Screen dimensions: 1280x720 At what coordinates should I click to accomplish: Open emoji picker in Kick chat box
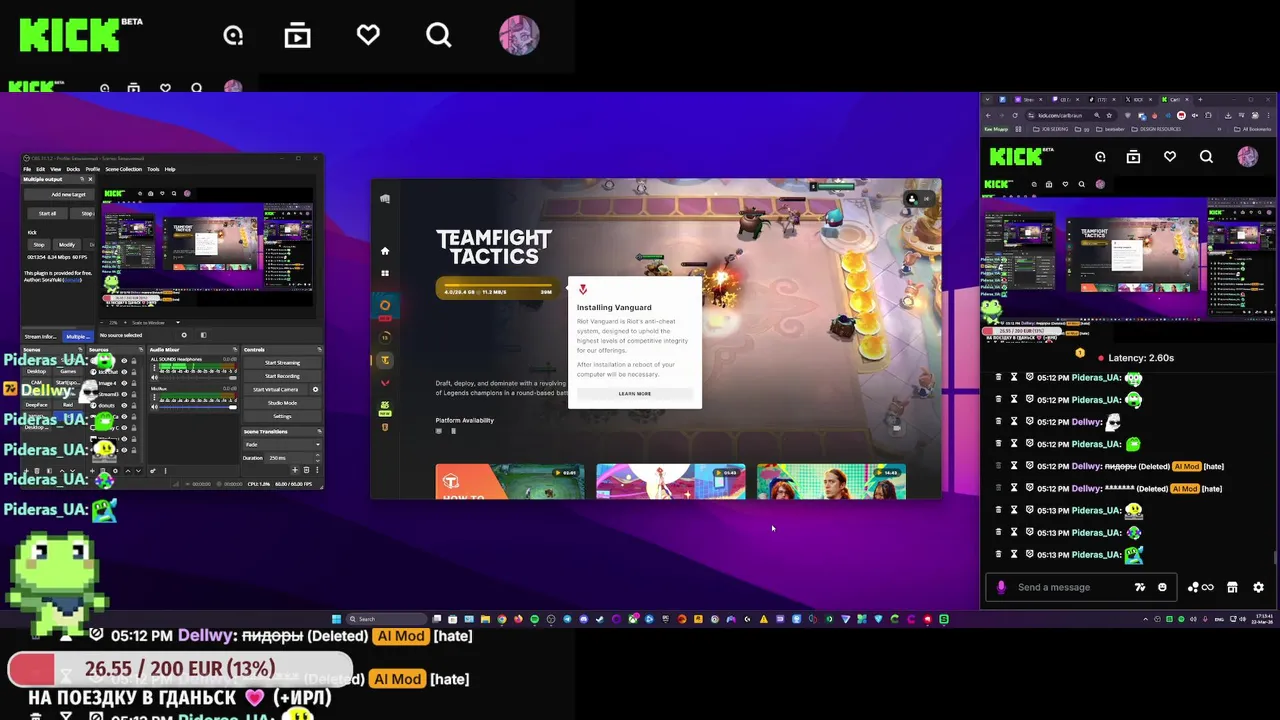pos(1162,587)
